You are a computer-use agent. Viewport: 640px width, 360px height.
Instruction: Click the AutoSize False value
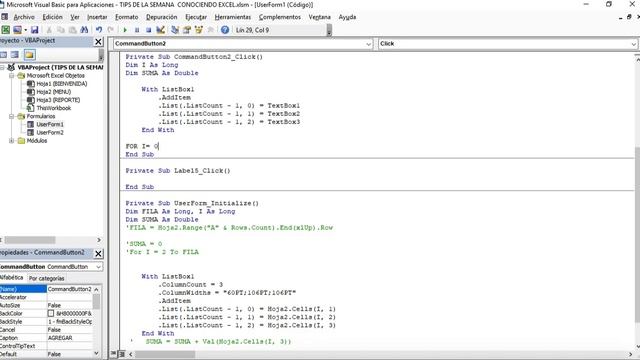pos(70,305)
